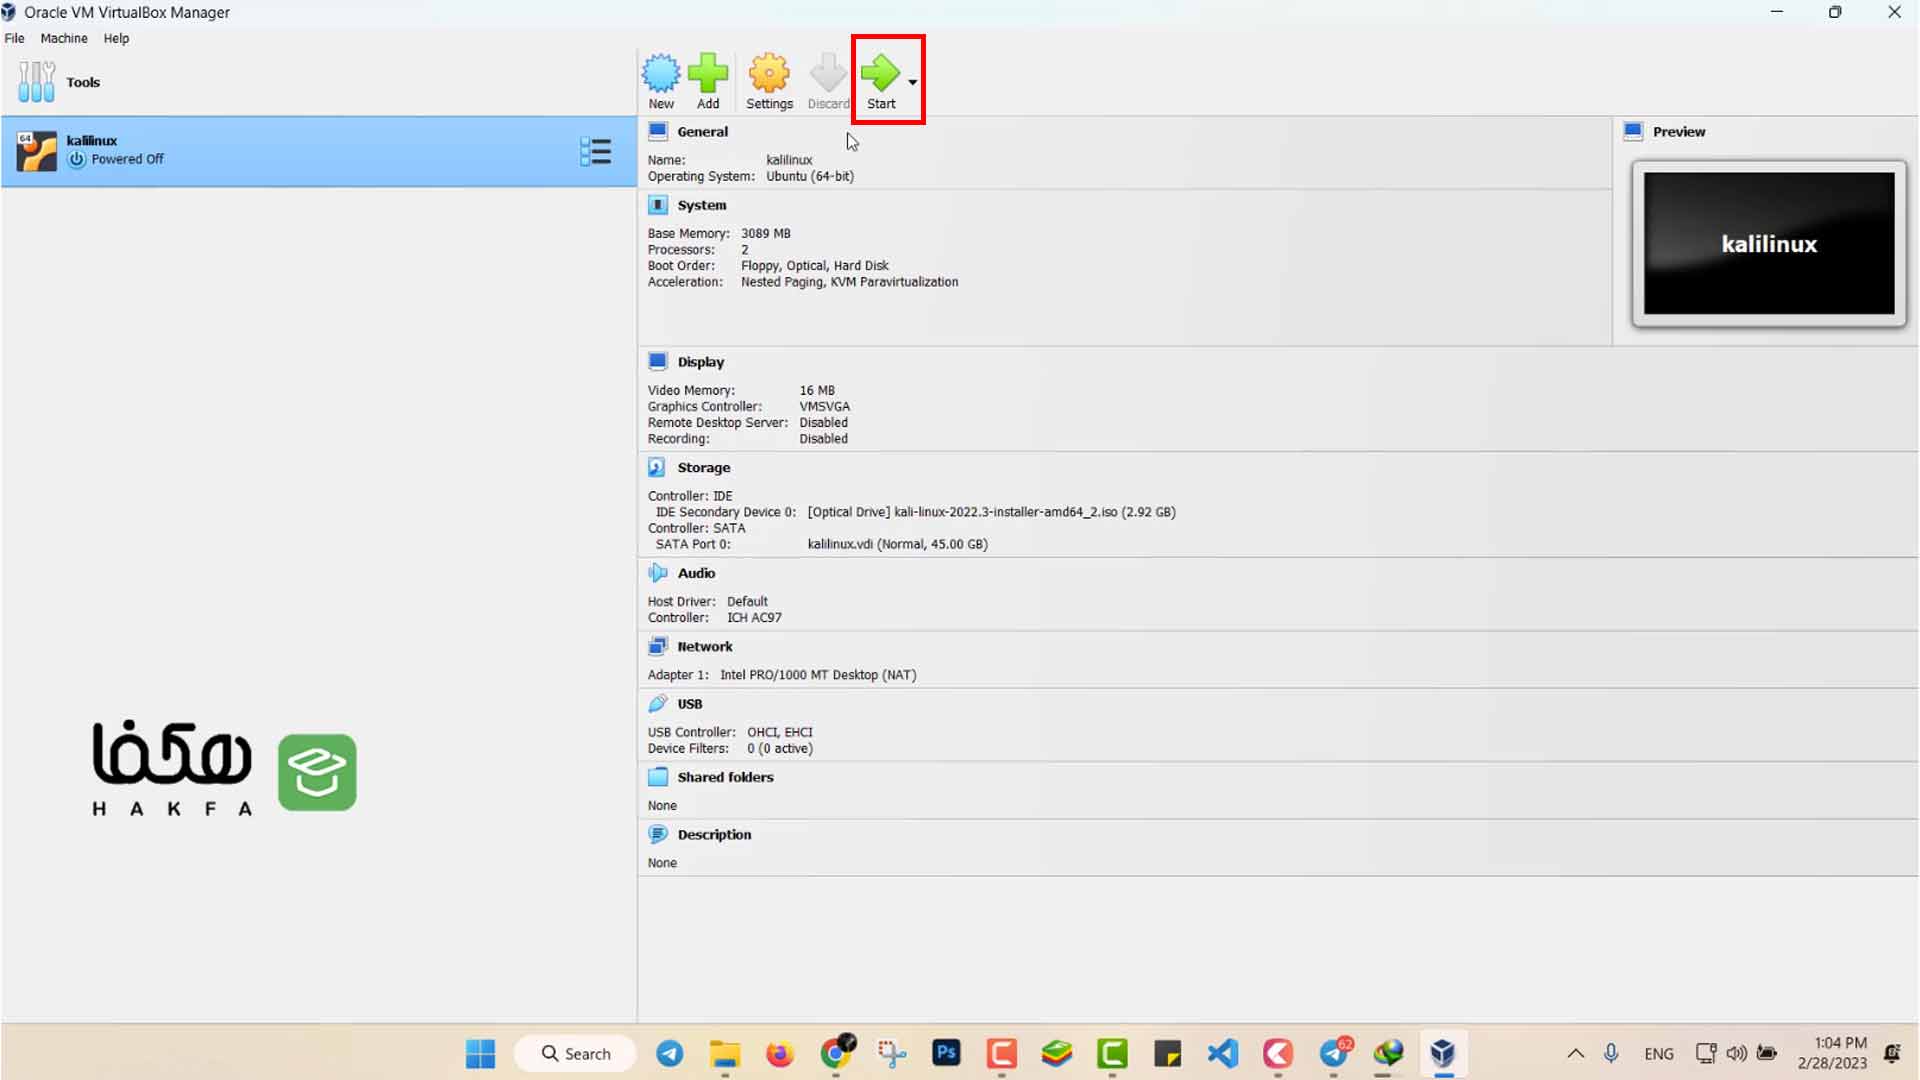The image size is (1920, 1080).
Task: Click the Video Memory 16 MB value
Action: click(816, 391)
